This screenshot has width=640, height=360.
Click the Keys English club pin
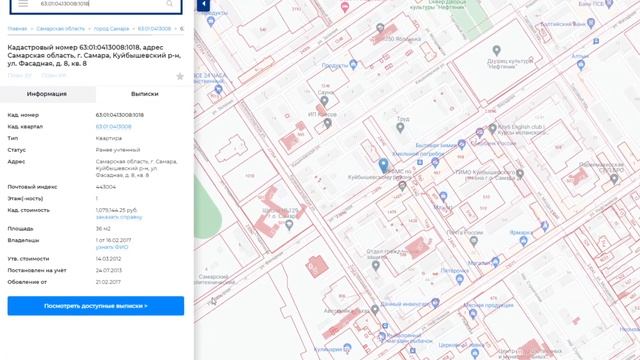click(x=493, y=129)
